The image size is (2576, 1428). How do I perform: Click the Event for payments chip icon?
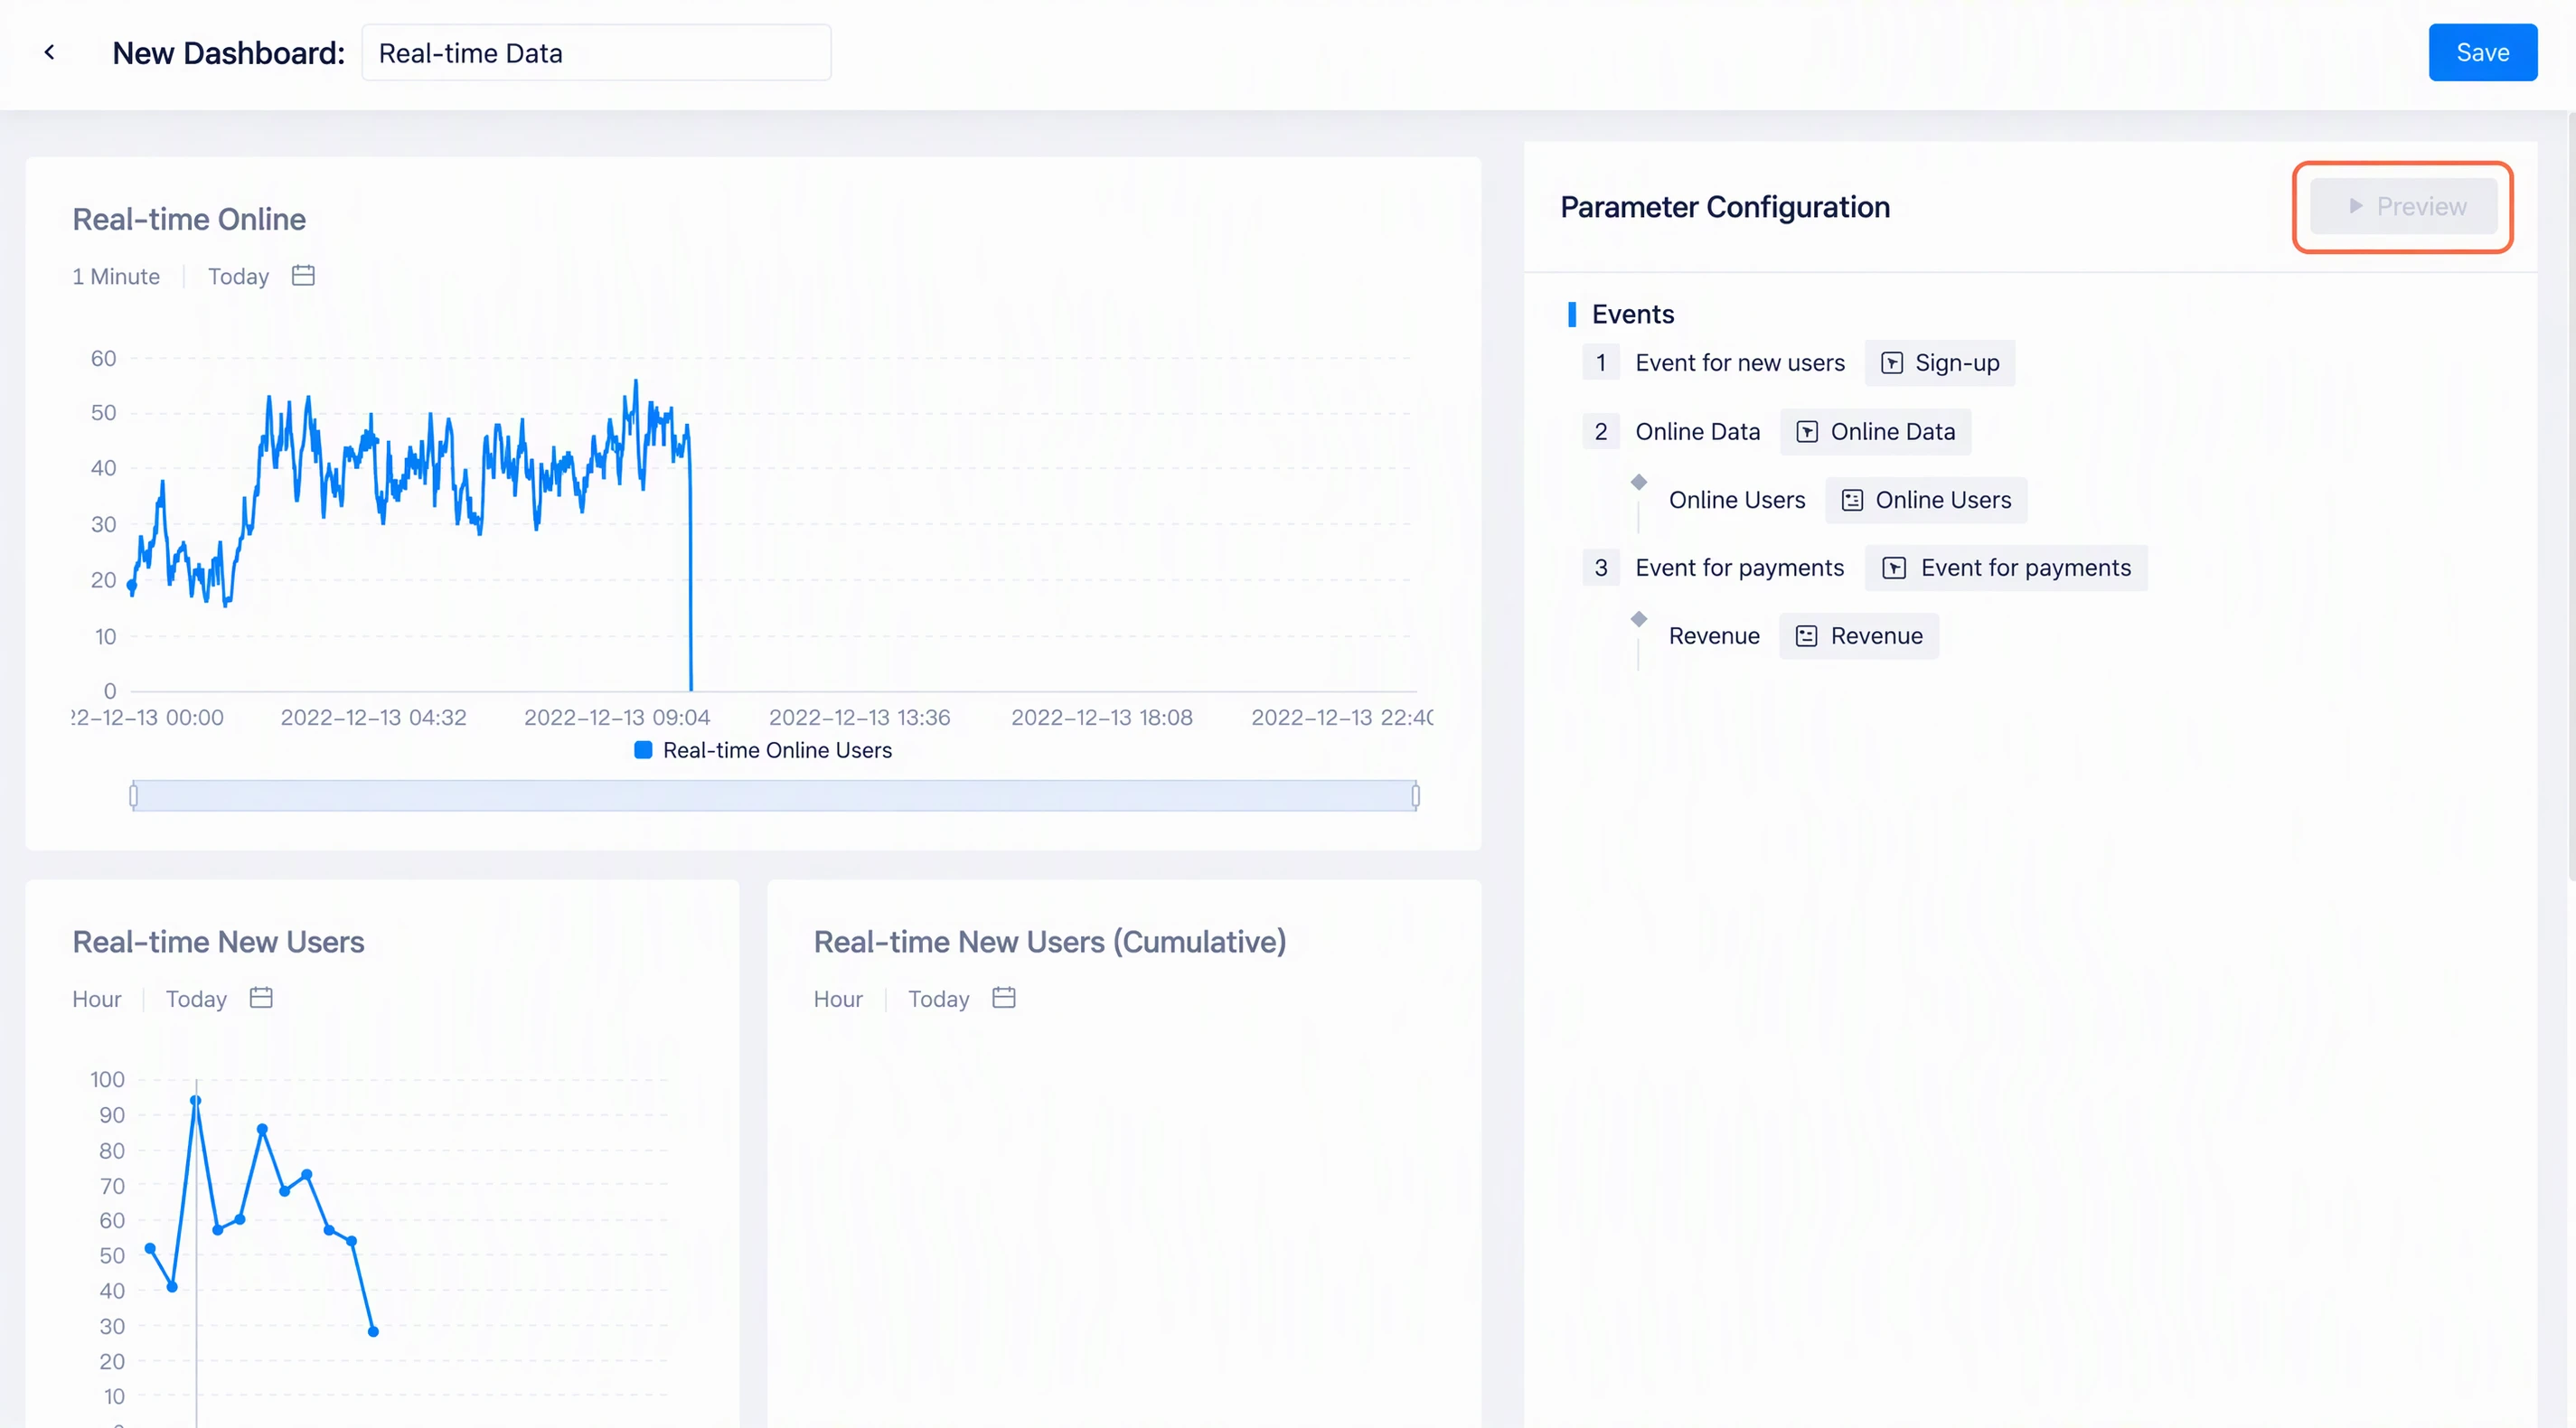[x=1894, y=568]
